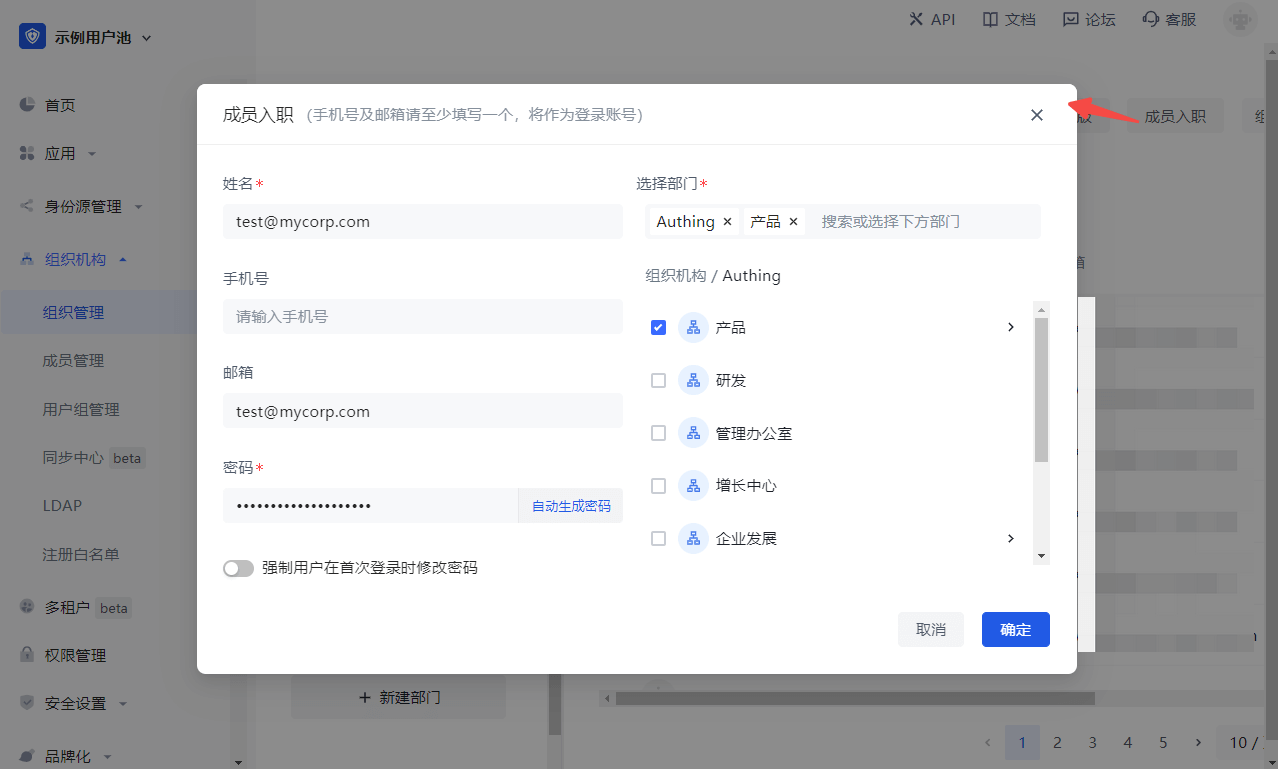Click the 首页 pie chart icon in sidebar

pos(27,105)
